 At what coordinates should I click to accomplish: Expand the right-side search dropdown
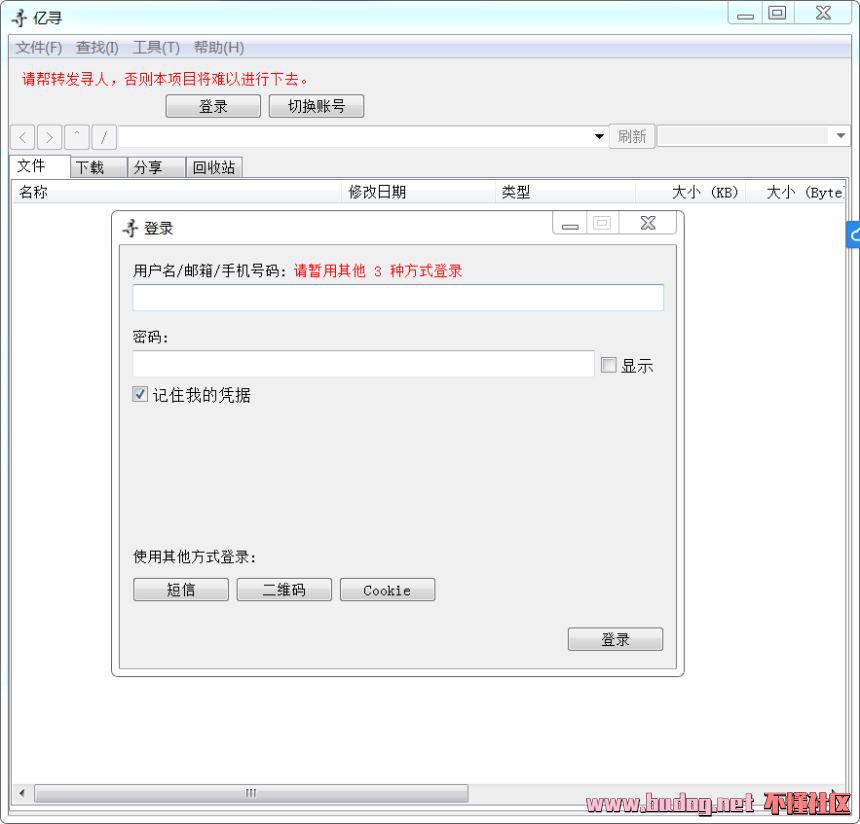[x=840, y=136]
